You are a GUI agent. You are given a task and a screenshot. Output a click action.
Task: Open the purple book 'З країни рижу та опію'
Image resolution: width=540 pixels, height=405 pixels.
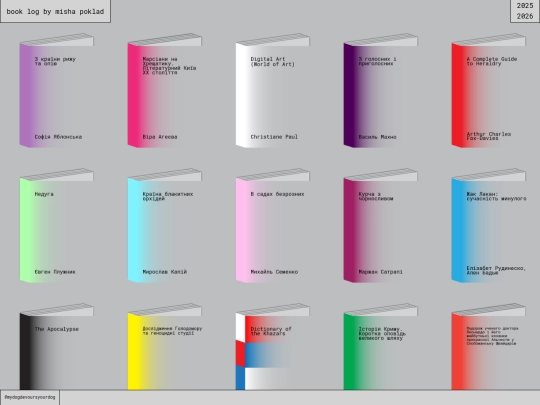tap(56, 91)
